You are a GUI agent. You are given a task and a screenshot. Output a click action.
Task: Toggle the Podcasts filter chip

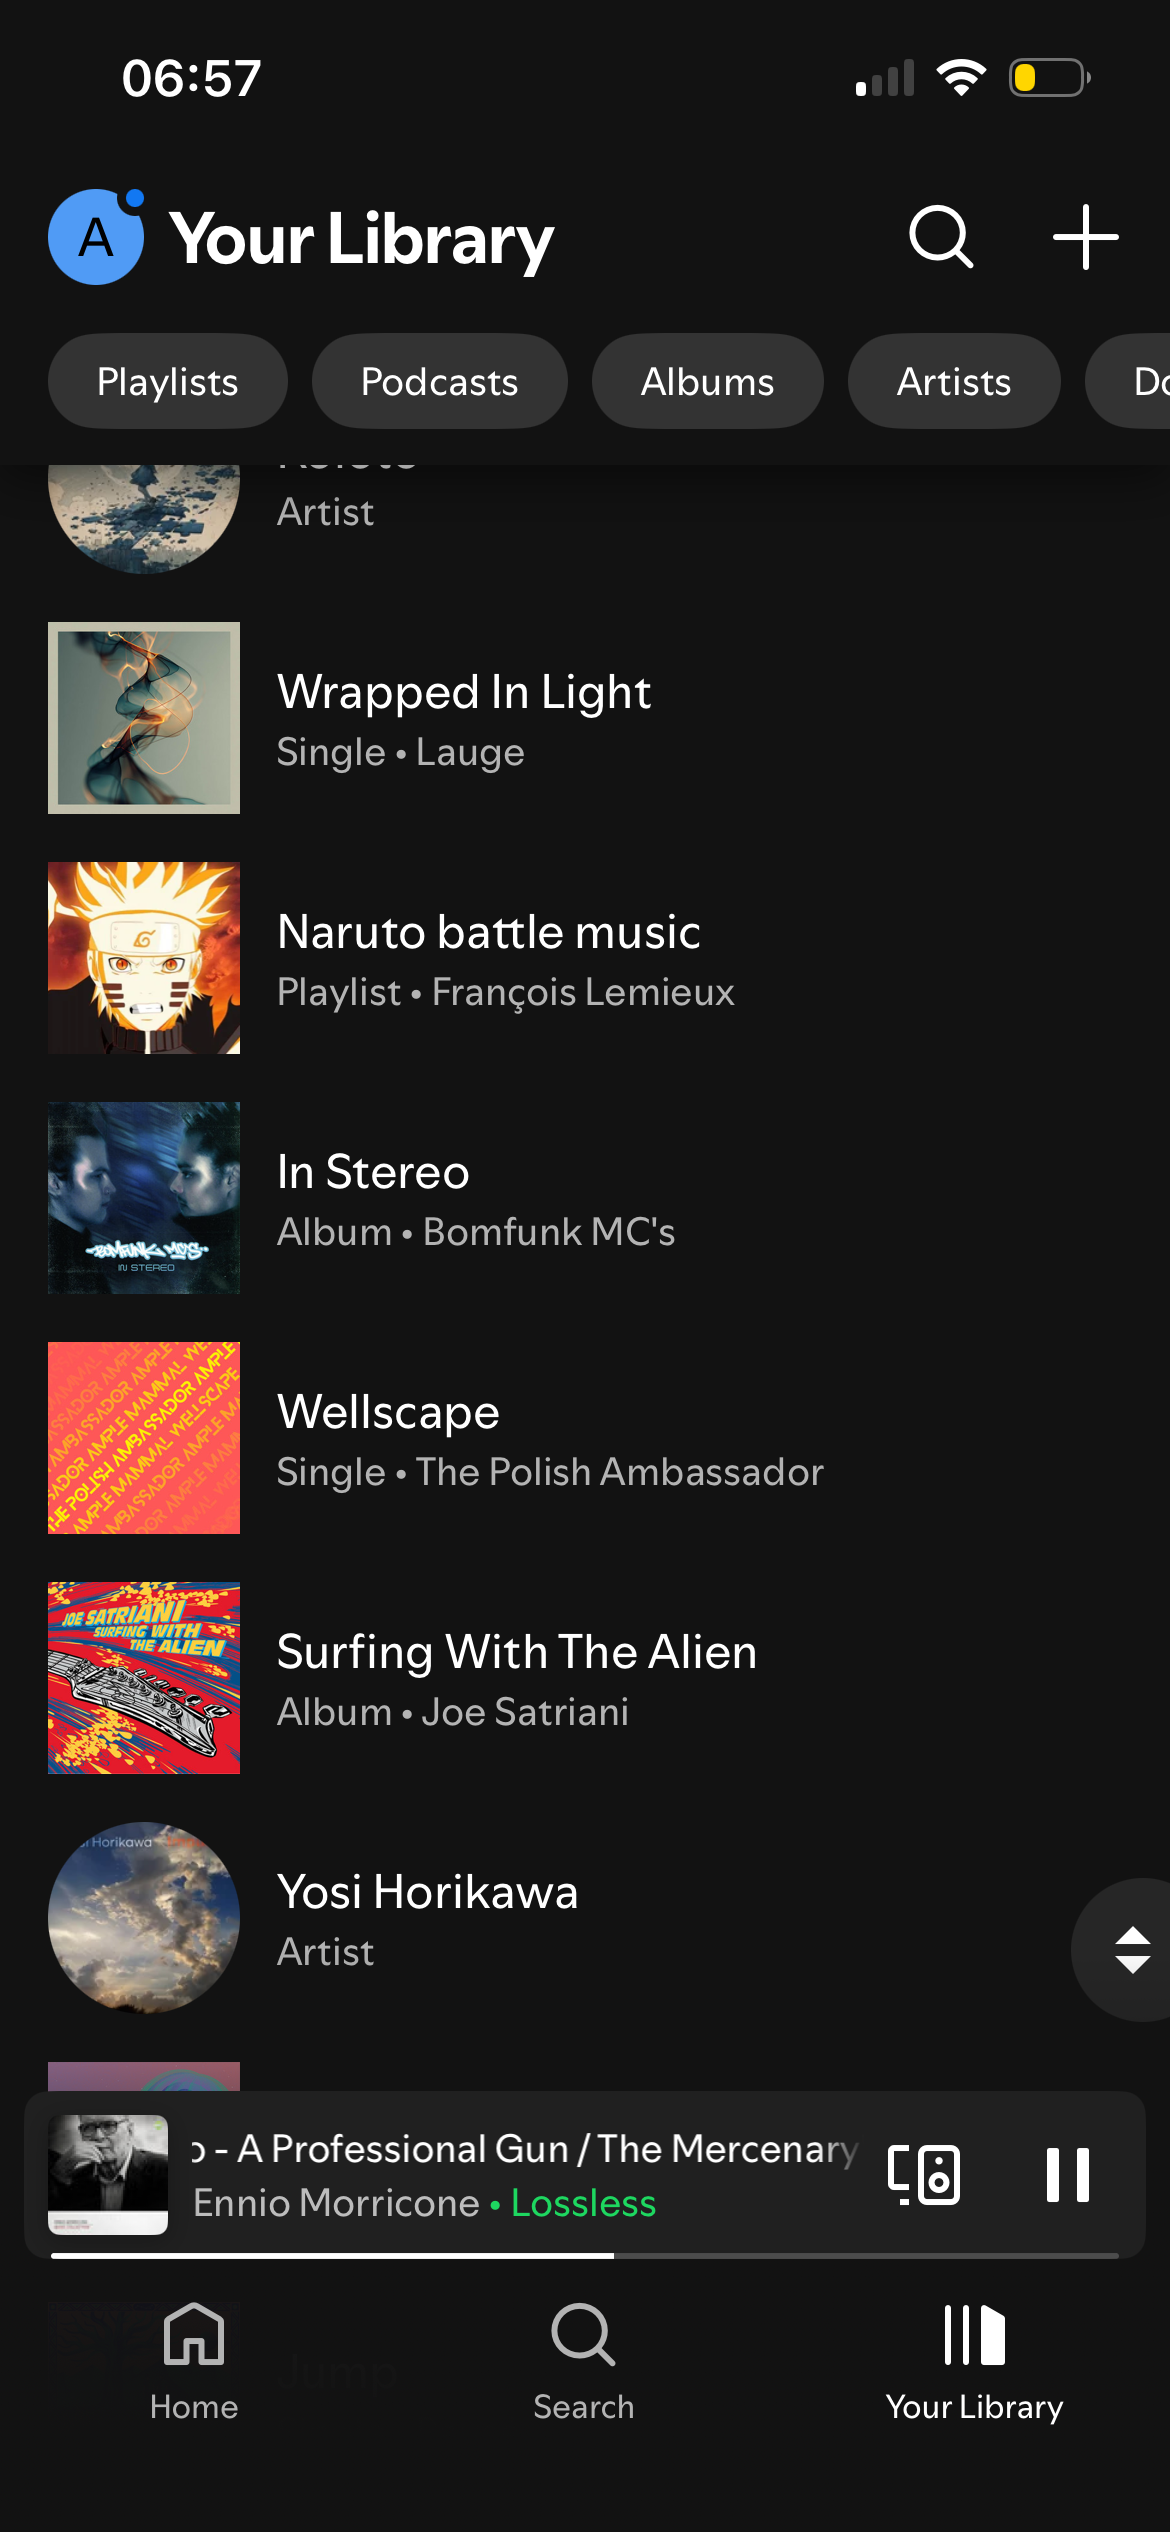coord(439,381)
